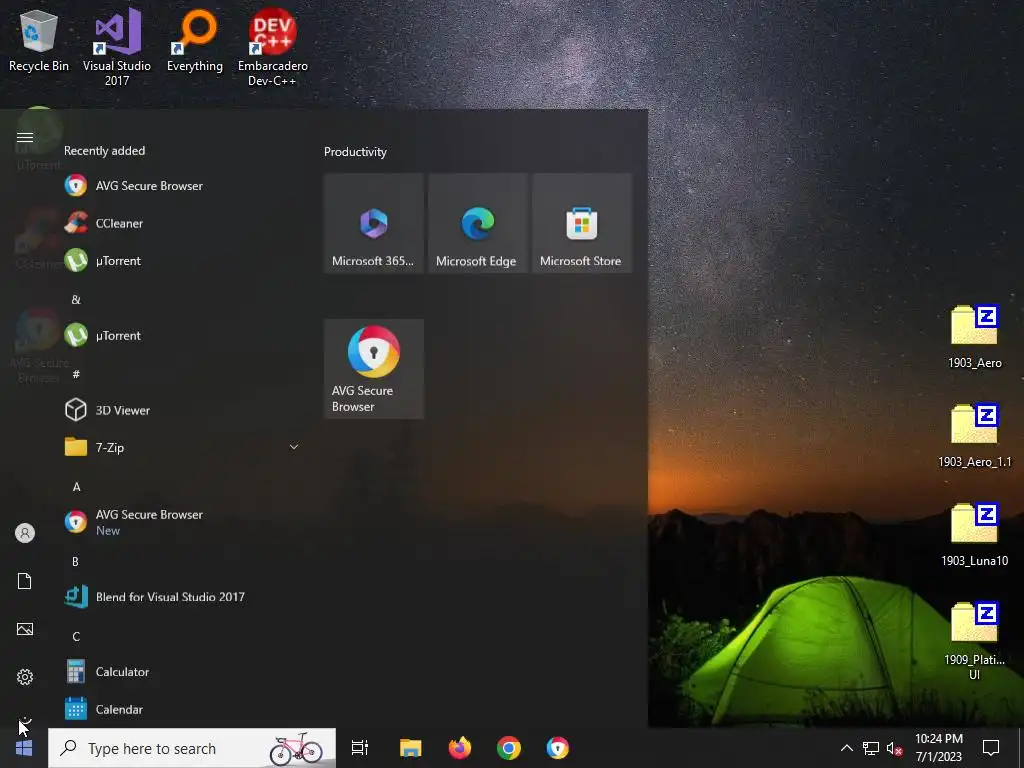Open the Microsoft Edge tile

(x=477, y=223)
